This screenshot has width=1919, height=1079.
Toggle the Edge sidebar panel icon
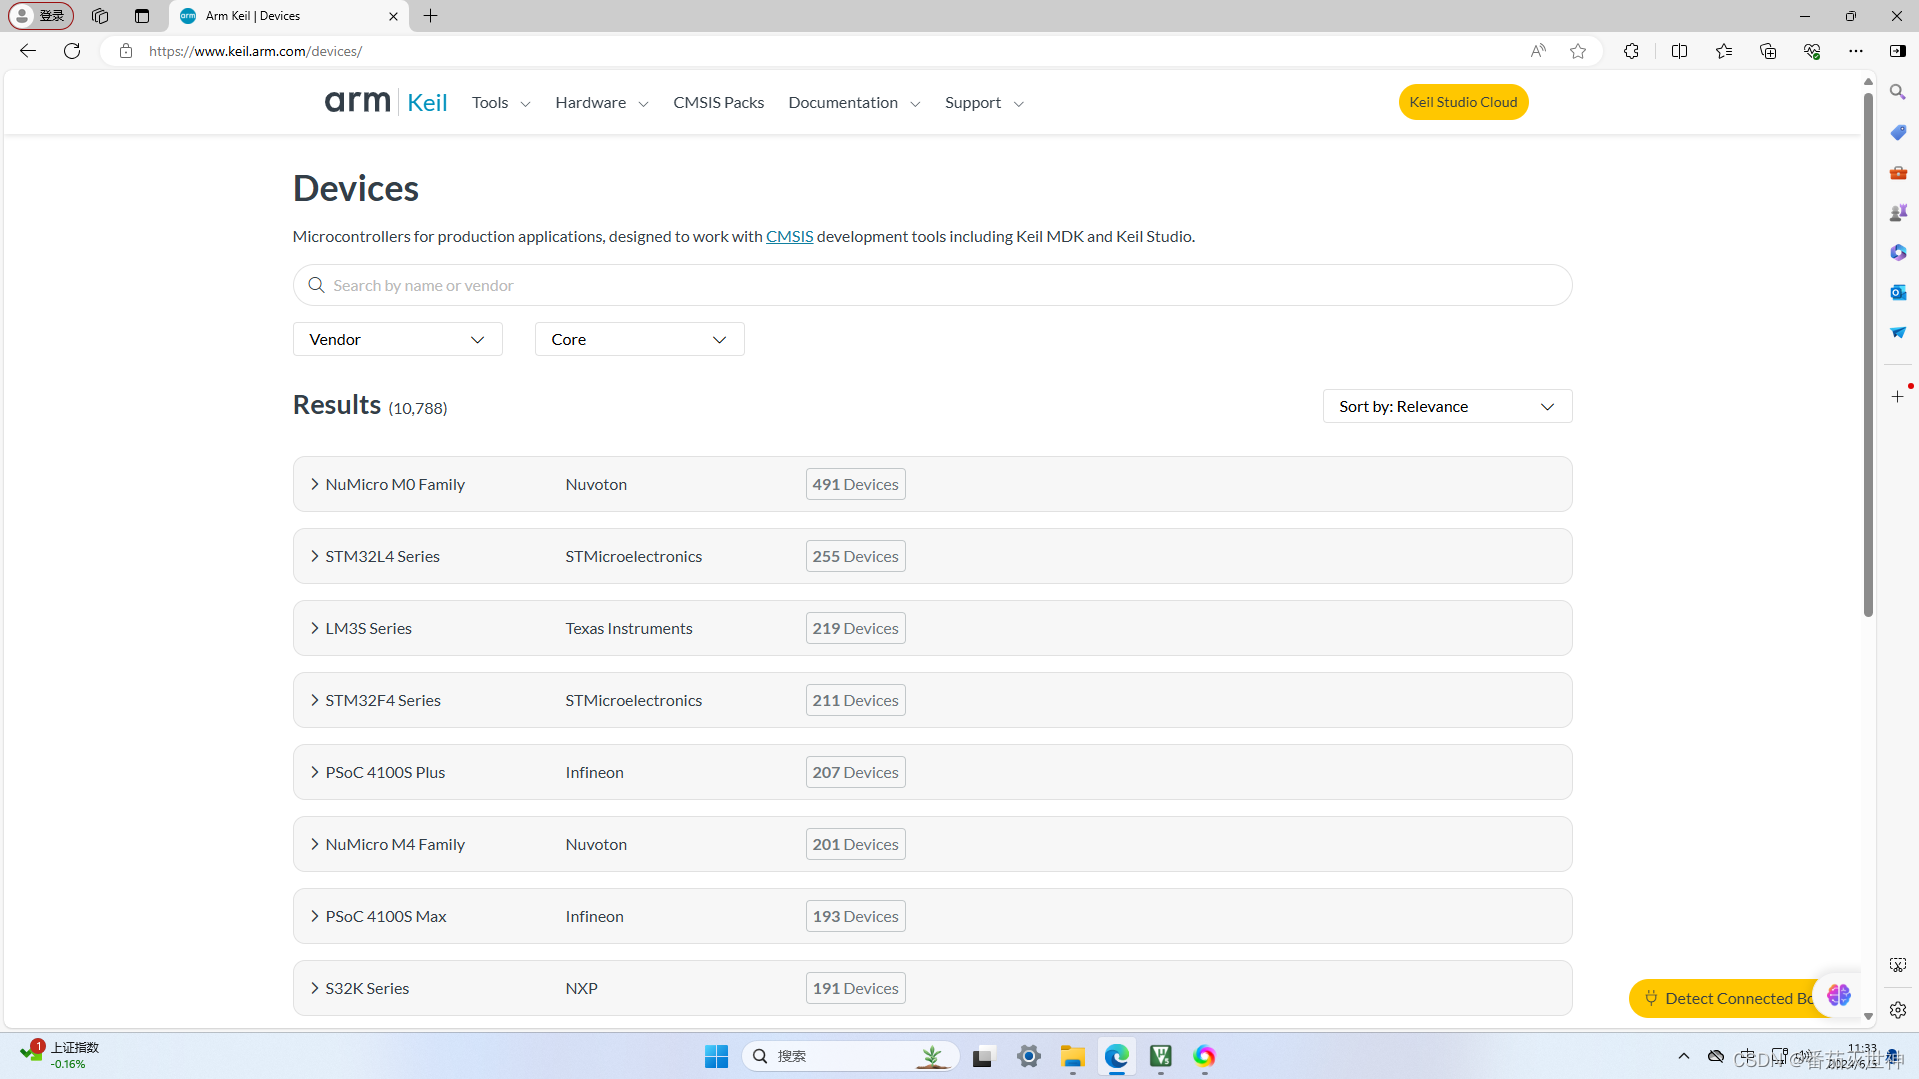point(1897,51)
